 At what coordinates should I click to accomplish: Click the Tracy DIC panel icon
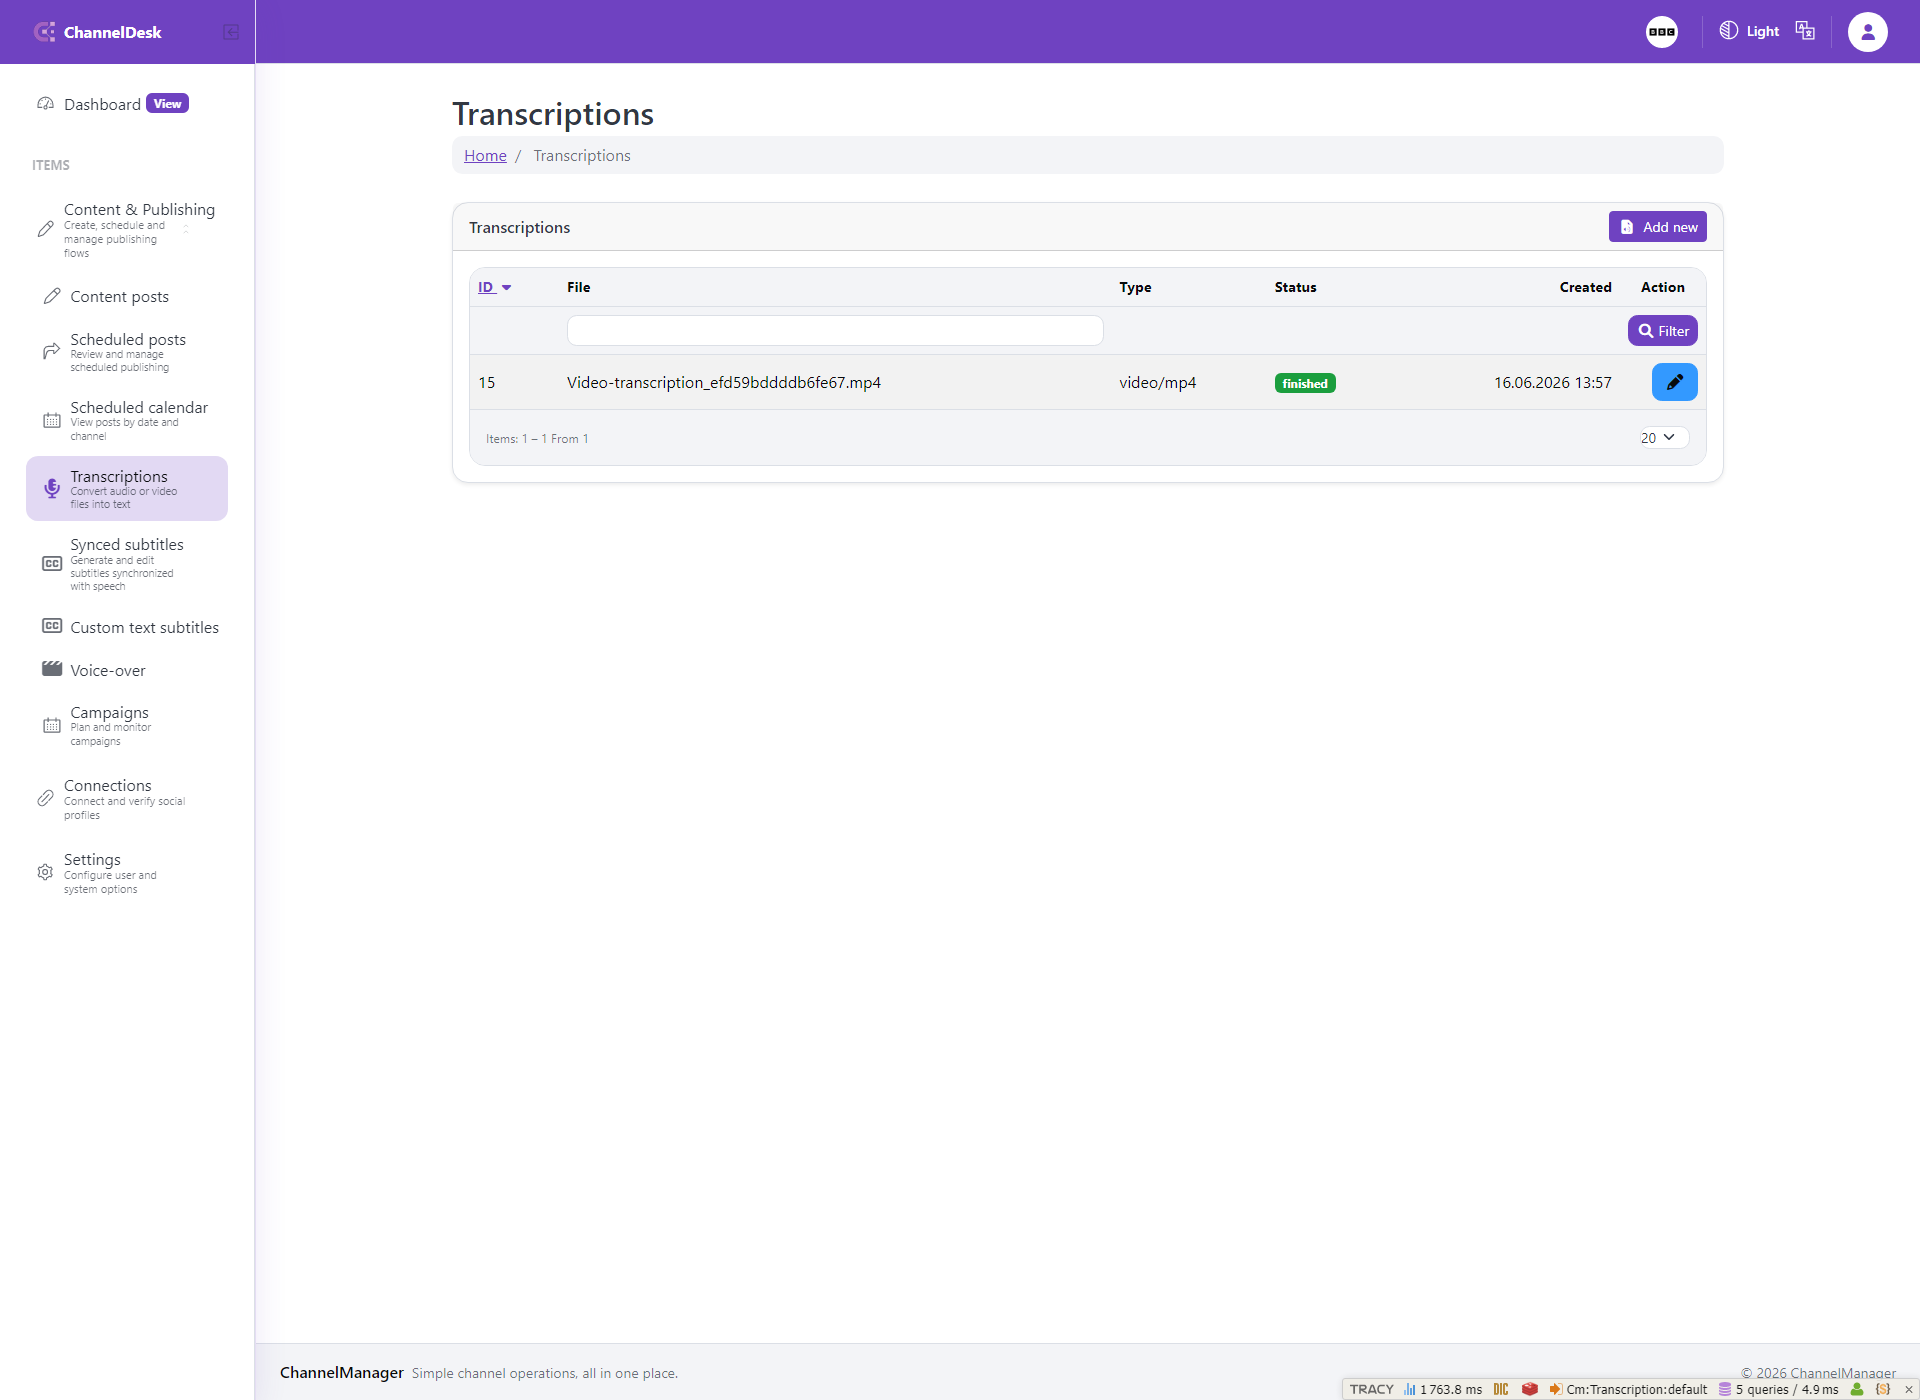pyautogui.click(x=1501, y=1389)
